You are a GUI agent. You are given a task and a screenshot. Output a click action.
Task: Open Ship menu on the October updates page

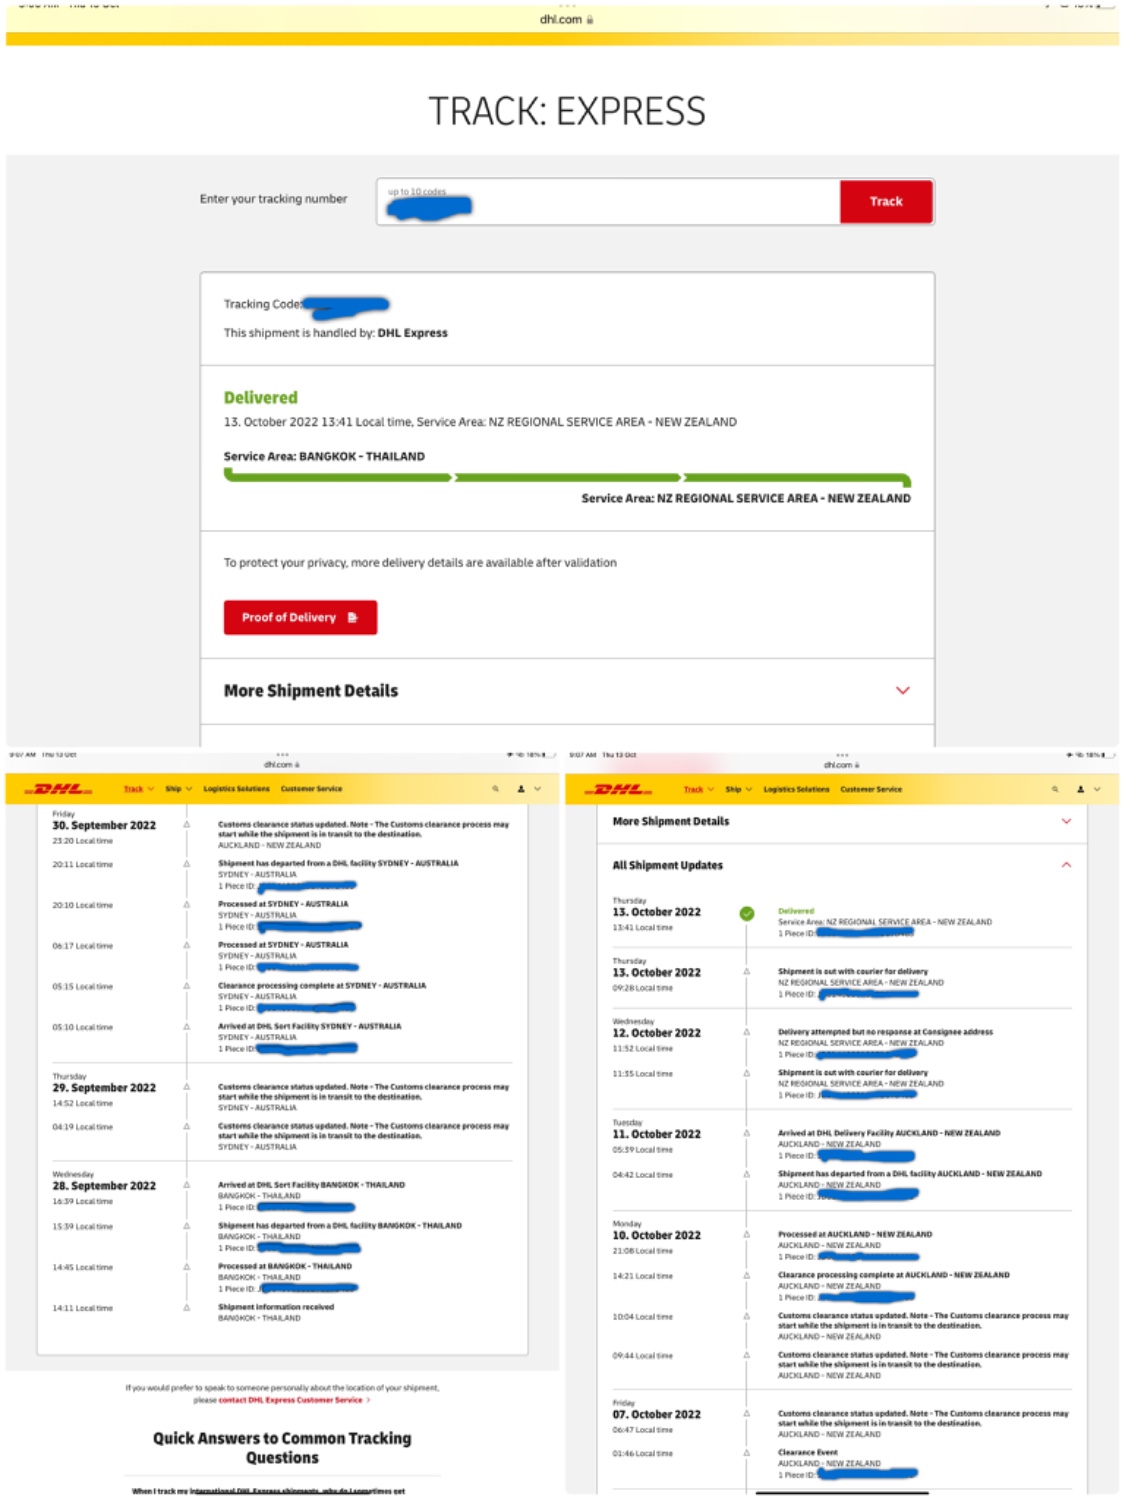738,789
